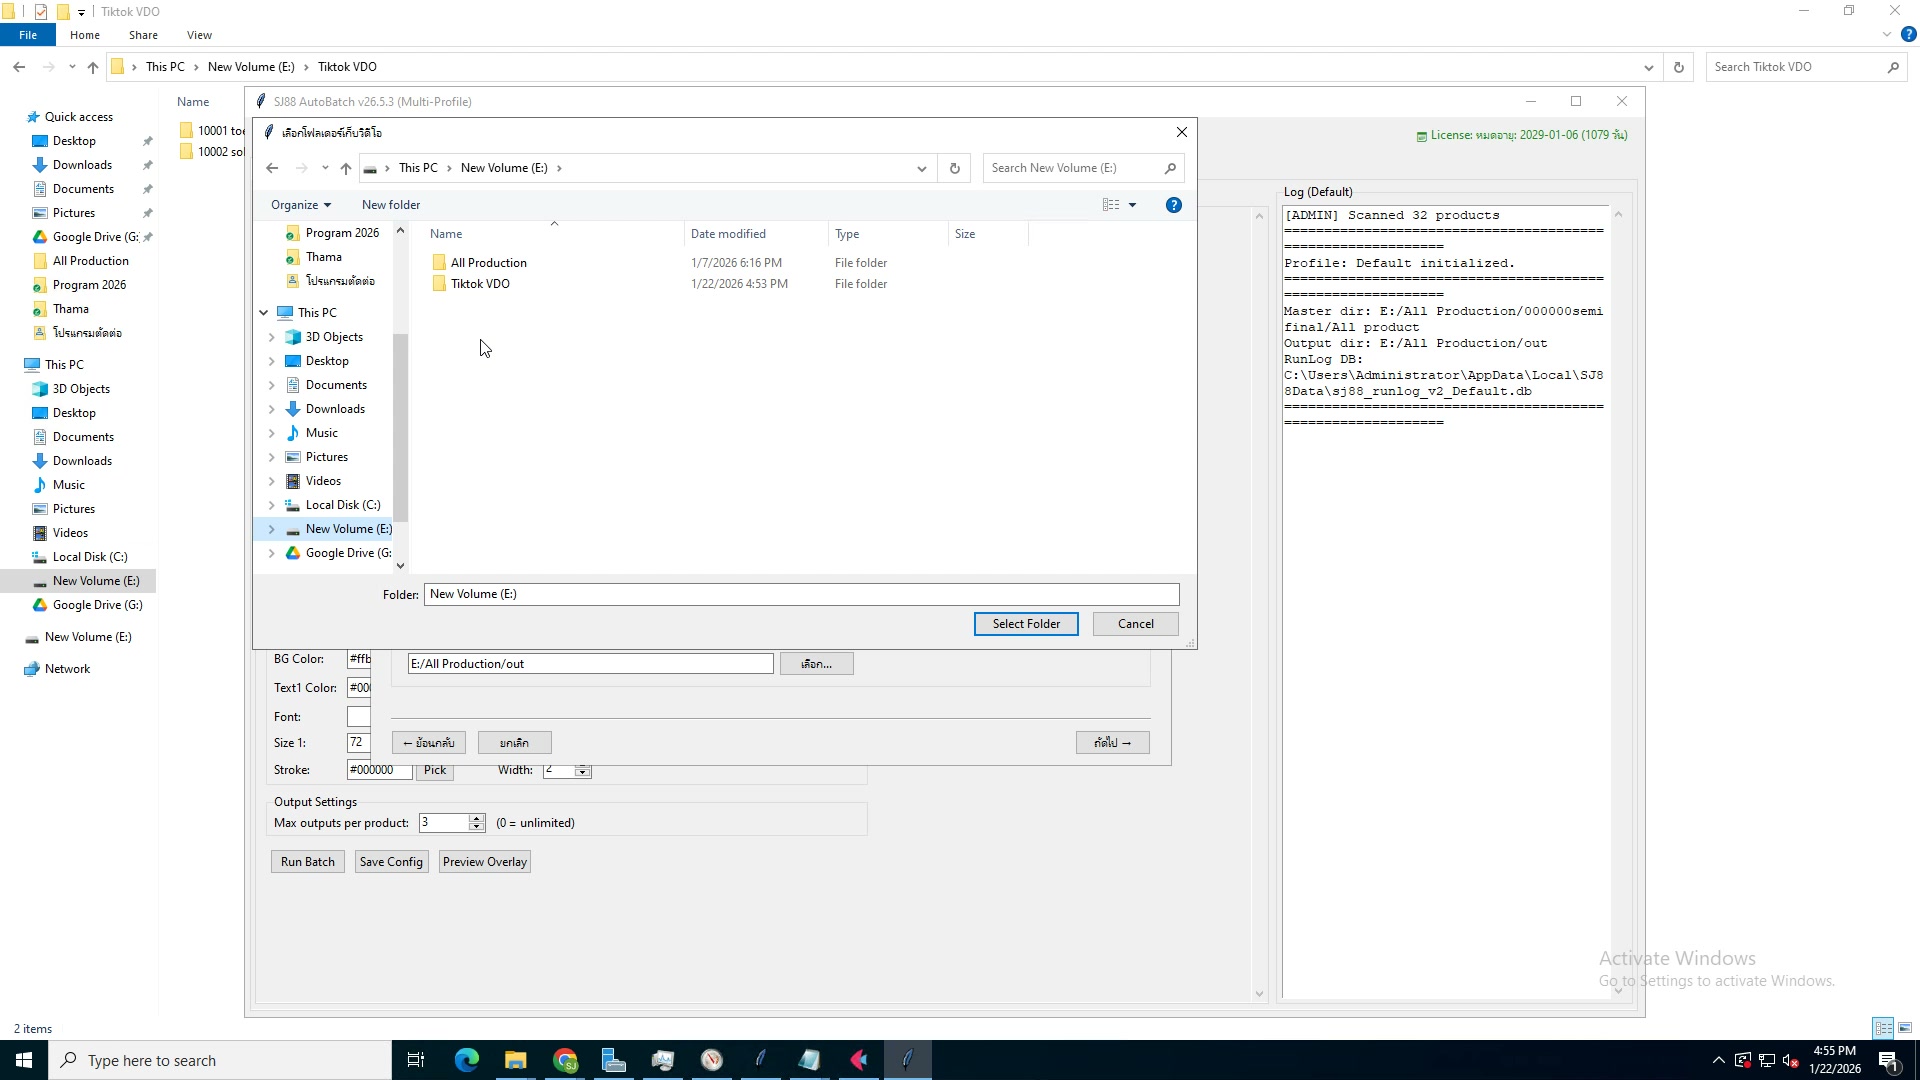Refresh the folder view with the refresh icon
Viewport: 1920px width, 1080px height.
pos(954,168)
